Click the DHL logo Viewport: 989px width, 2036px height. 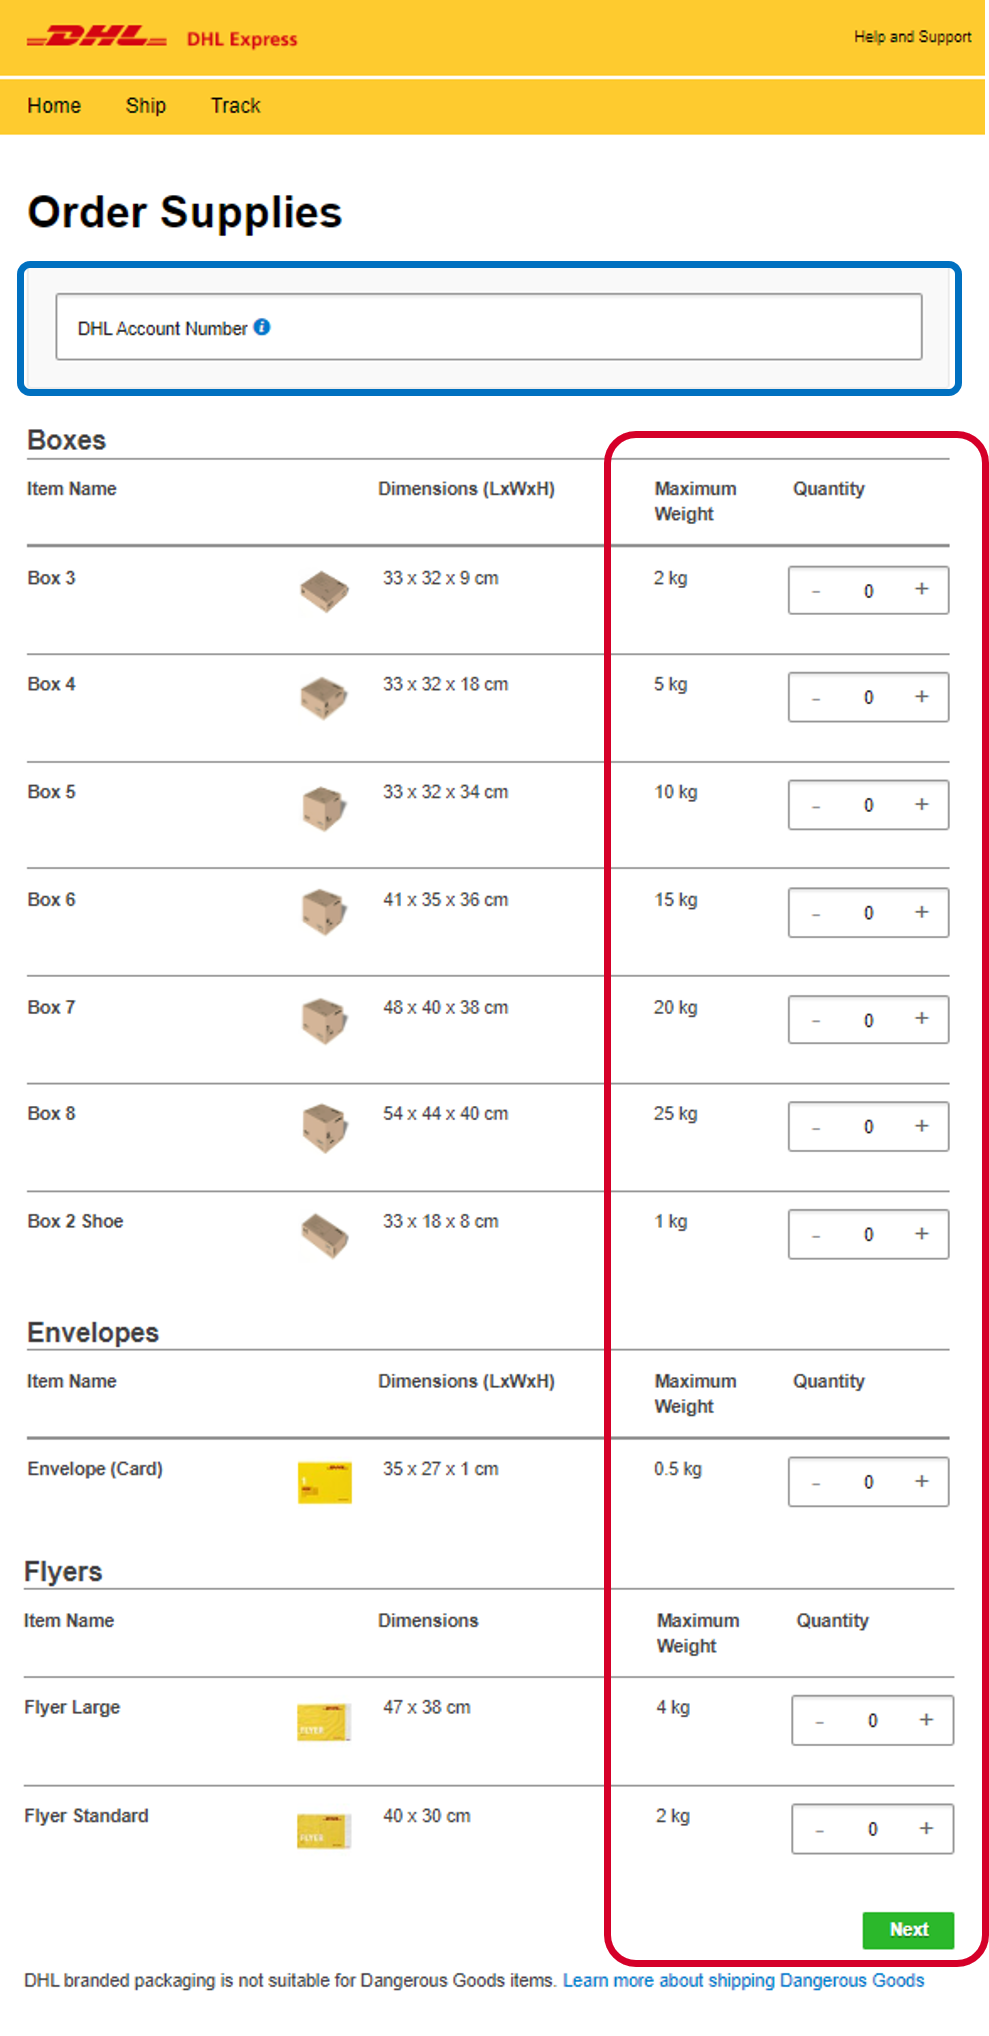coord(97,38)
